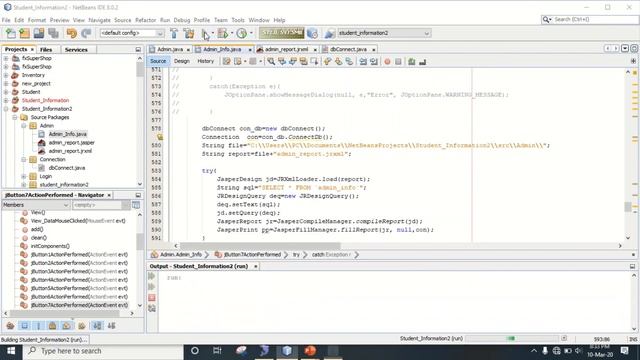Toggle Show Non-Public Members in Navigator
Screen dimensions: 640x360
tap(52, 325)
